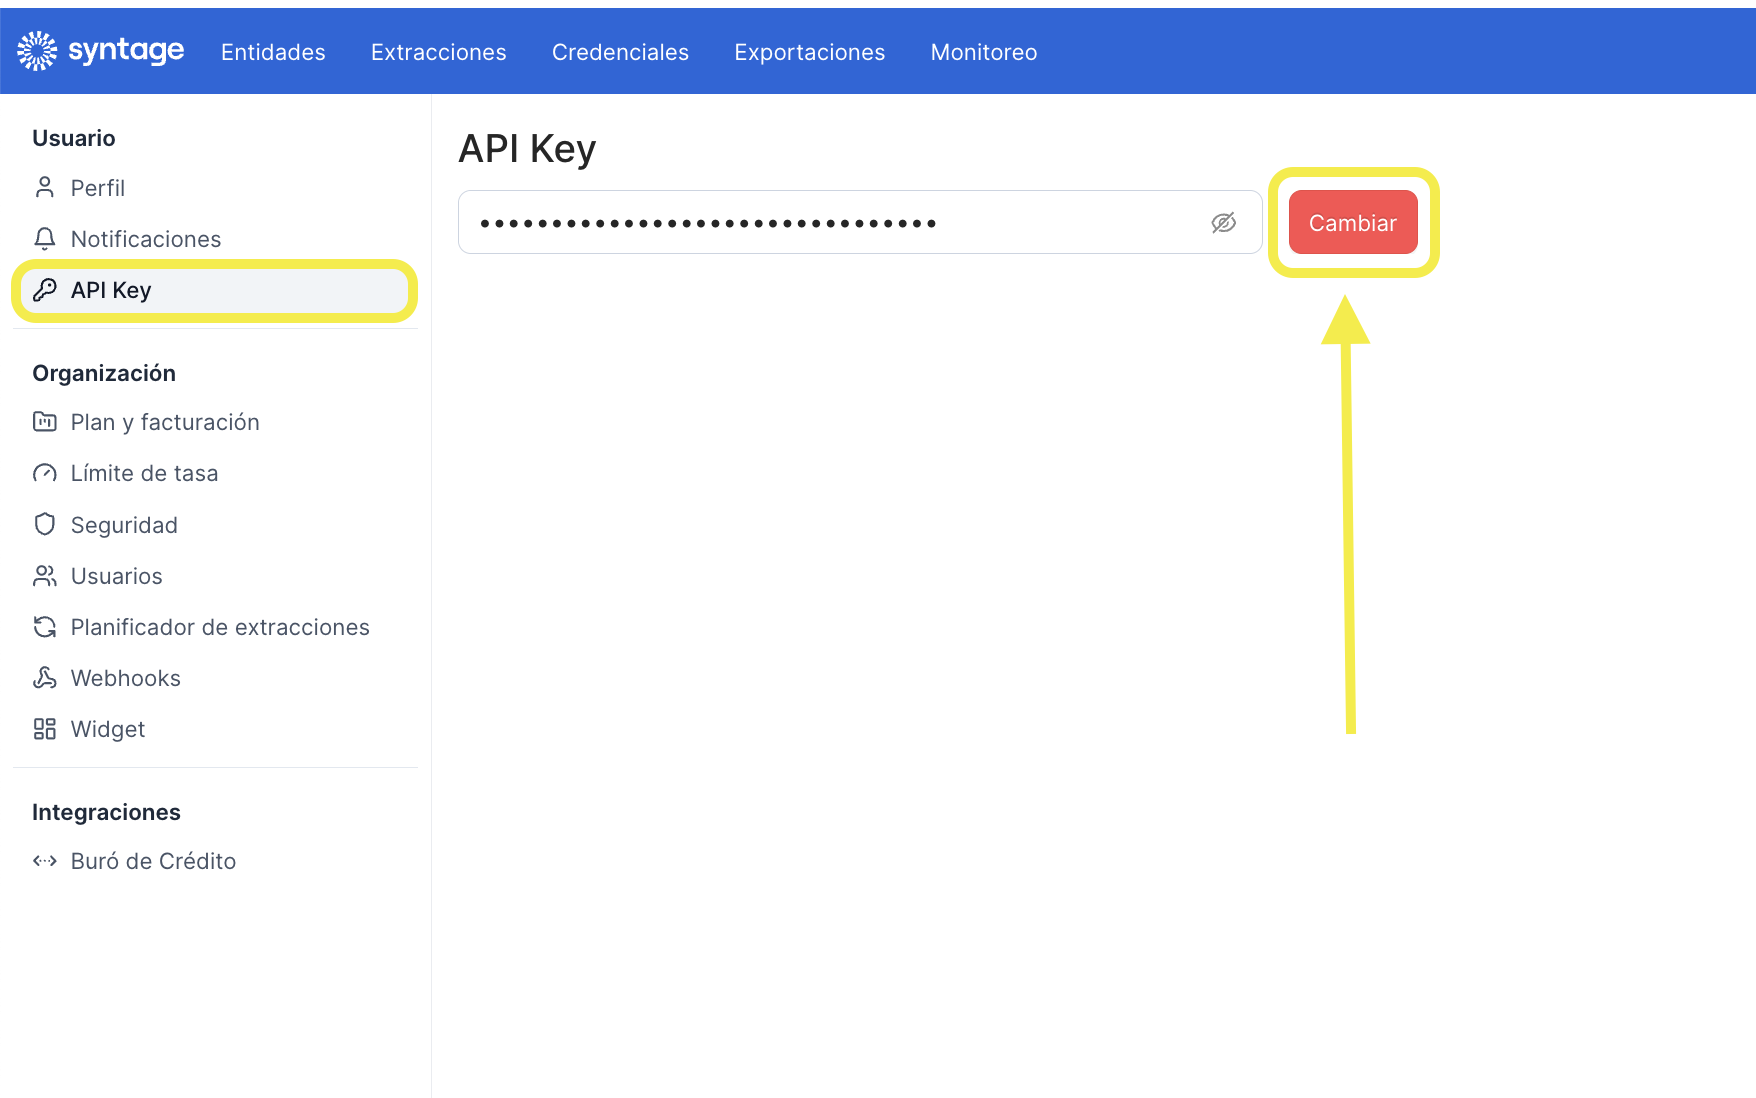This screenshot has width=1756, height=1098.
Task: Click the Notificaciones bell icon
Action: 45,239
